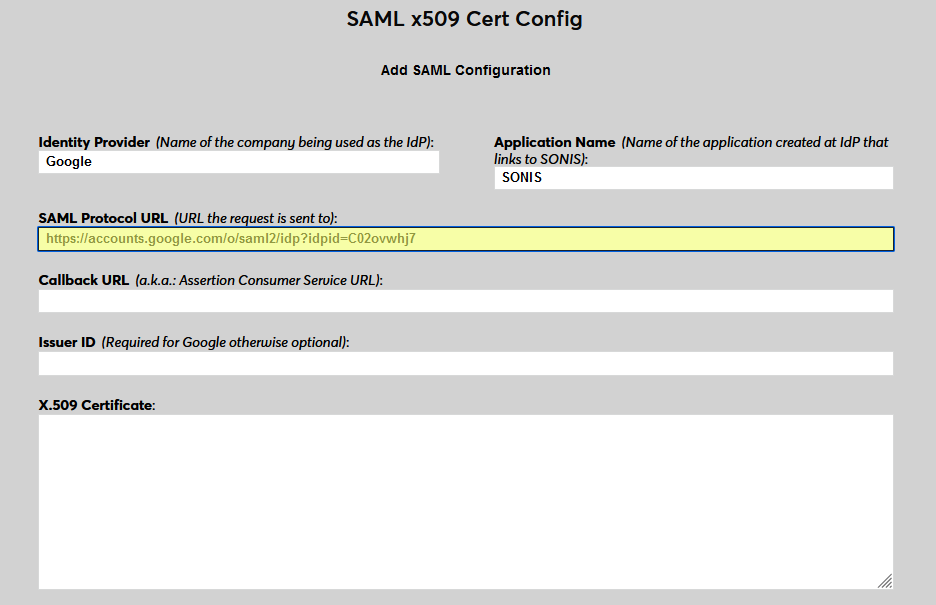
Task: Click the Identity Provider label
Action: pos(93,142)
